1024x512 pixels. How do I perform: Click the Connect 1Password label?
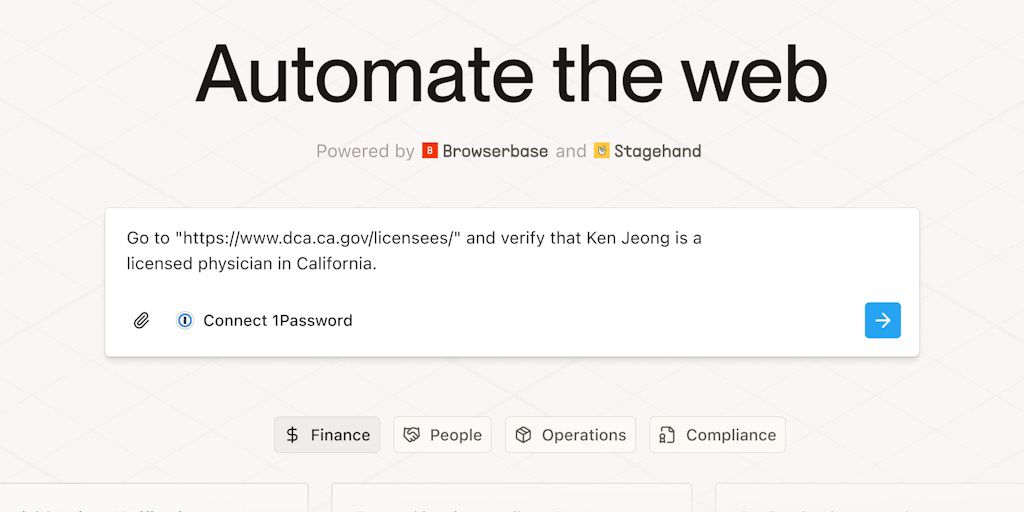[x=278, y=321]
